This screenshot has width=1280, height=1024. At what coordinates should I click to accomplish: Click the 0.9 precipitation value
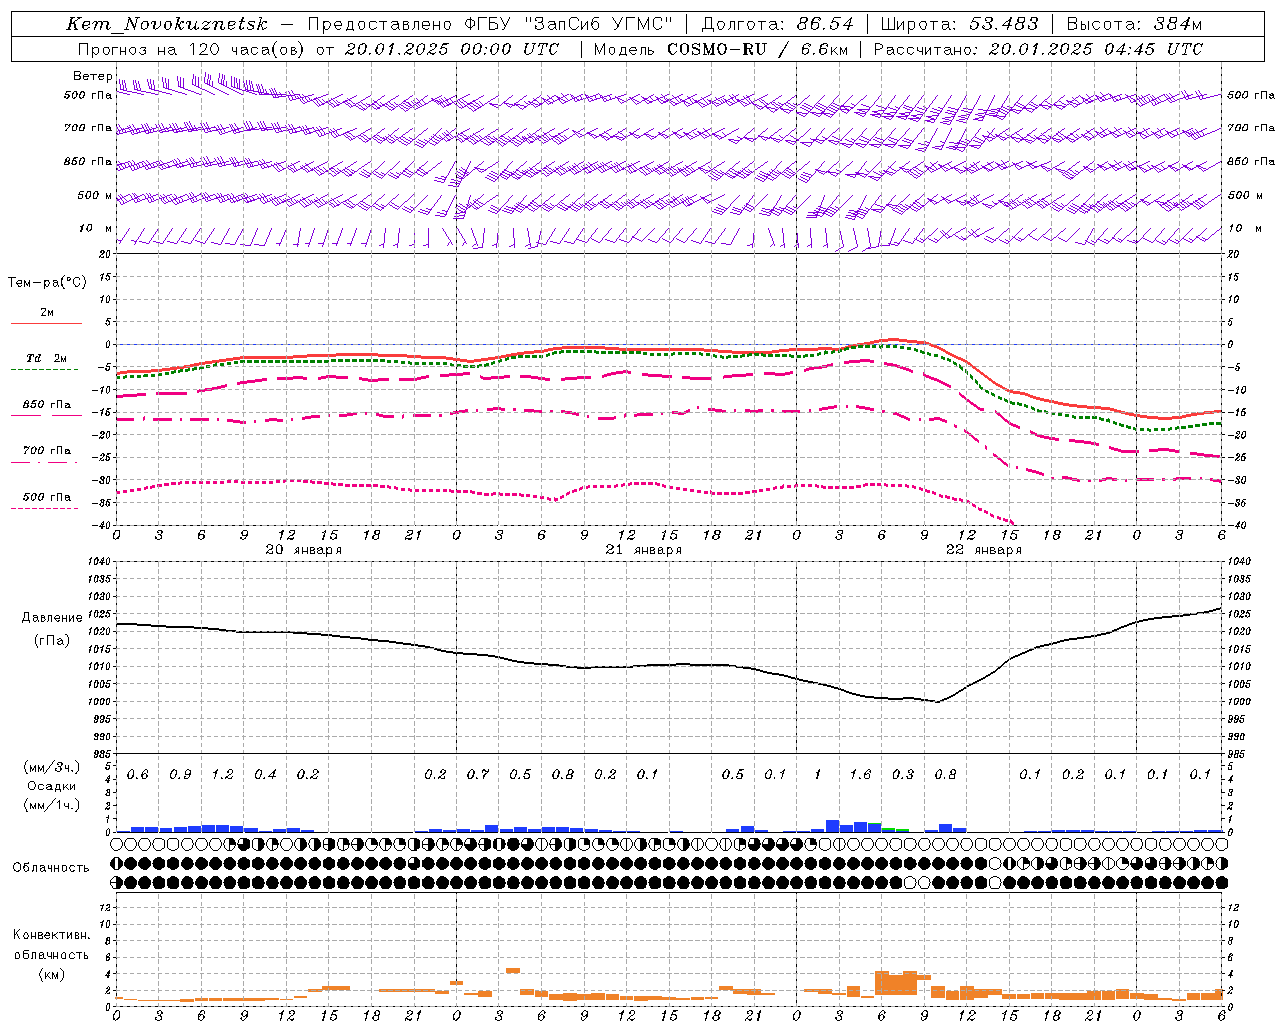(180, 775)
